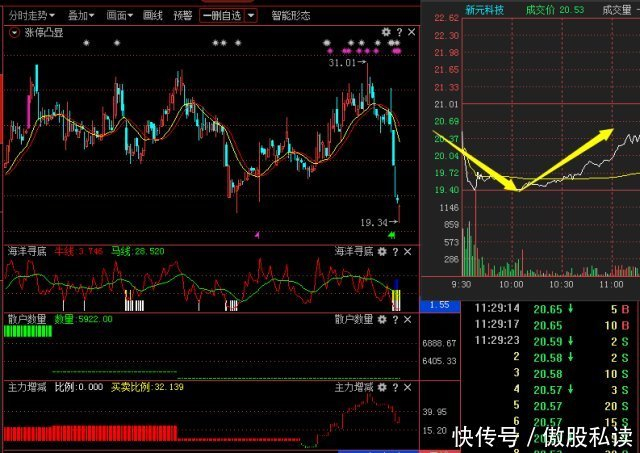Click the 11:00 time axis label
This screenshot has width=640, height=453.
pyautogui.click(x=611, y=284)
